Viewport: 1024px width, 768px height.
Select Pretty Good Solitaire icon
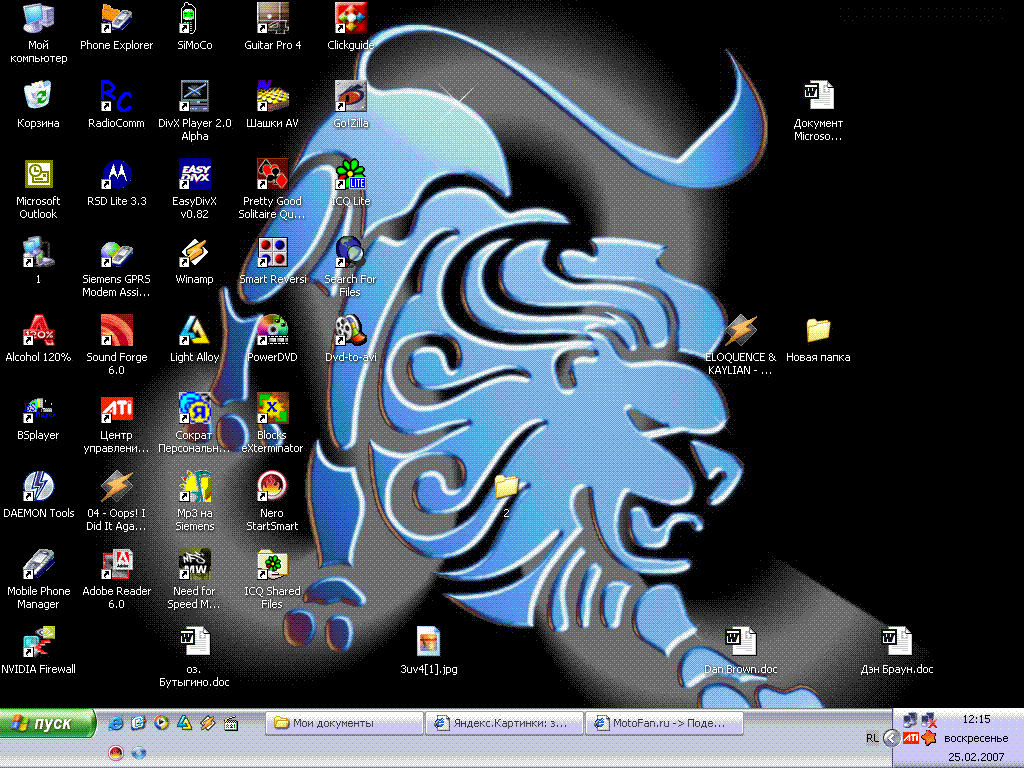pyautogui.click(x=272, y=174)
